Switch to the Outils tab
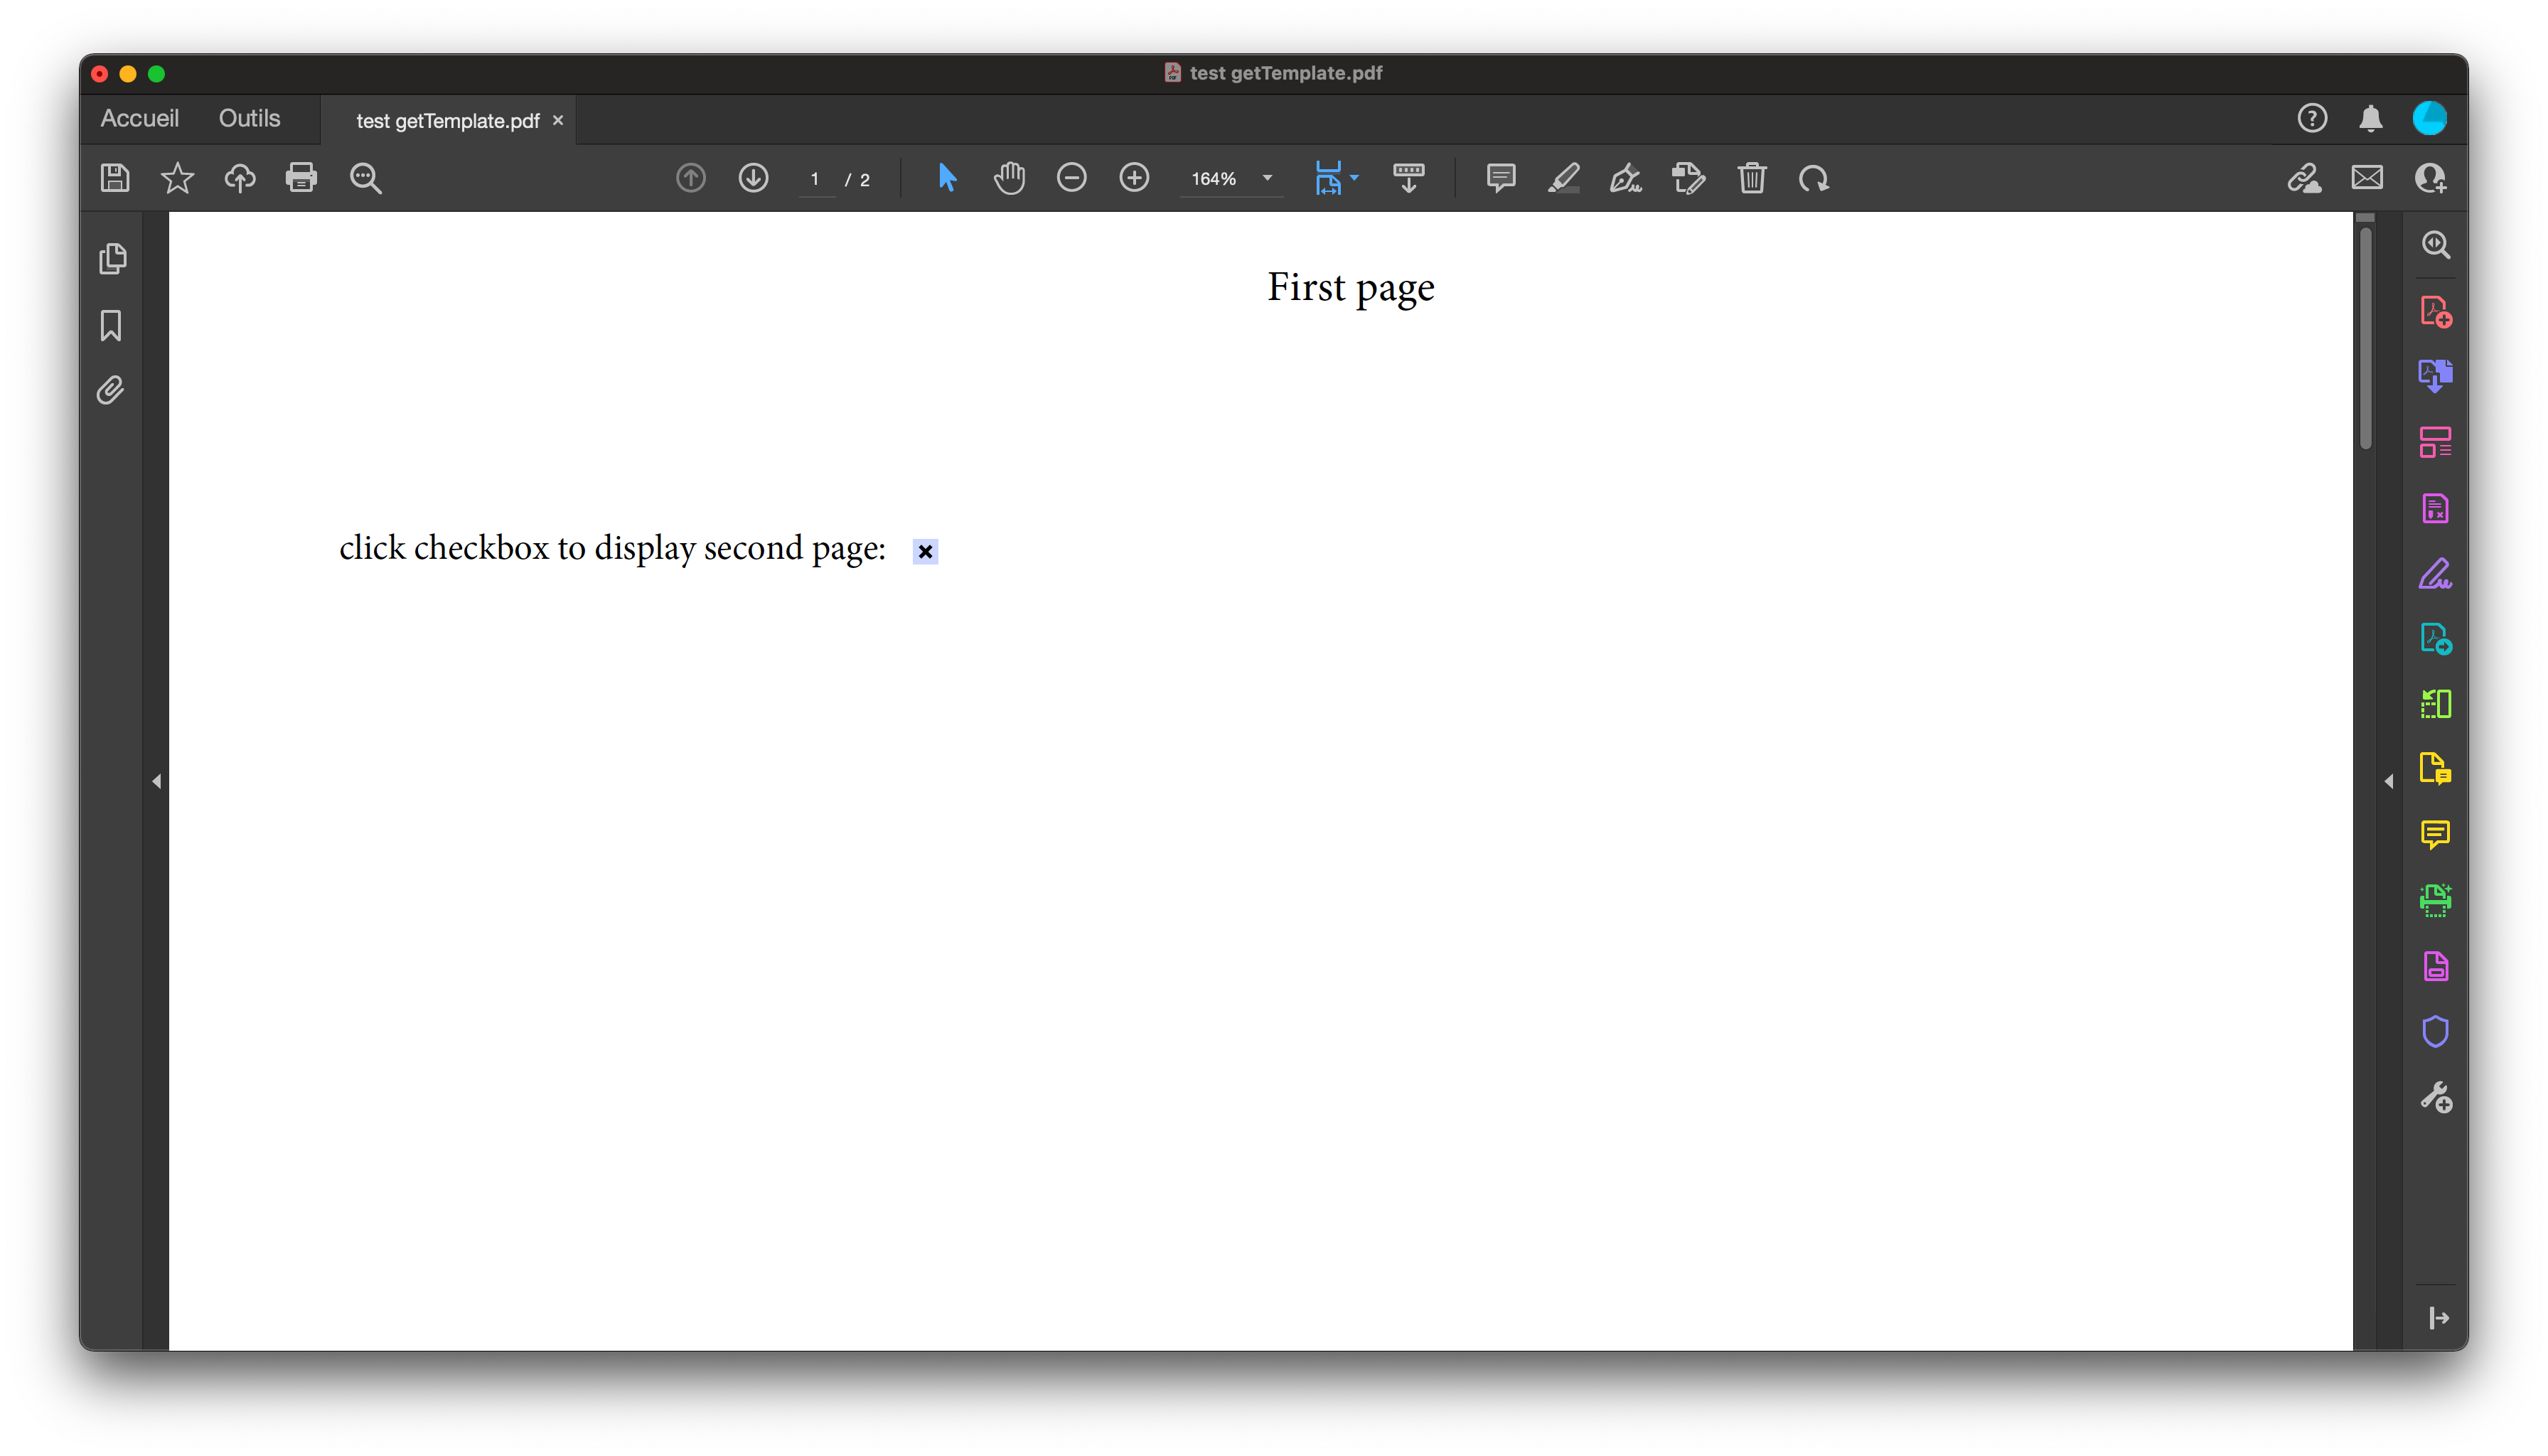 [x=249, y=118]
